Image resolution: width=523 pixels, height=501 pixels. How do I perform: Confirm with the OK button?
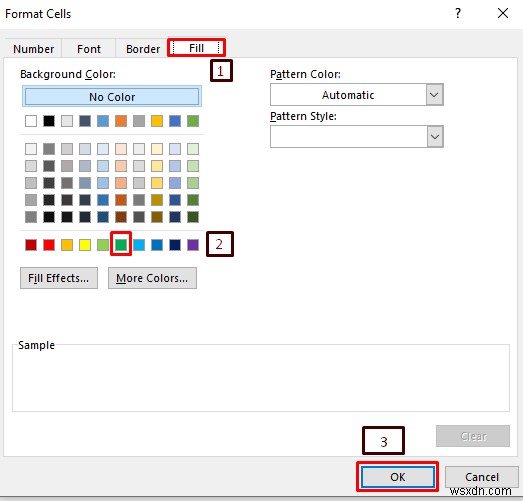[x=398, y=477]
